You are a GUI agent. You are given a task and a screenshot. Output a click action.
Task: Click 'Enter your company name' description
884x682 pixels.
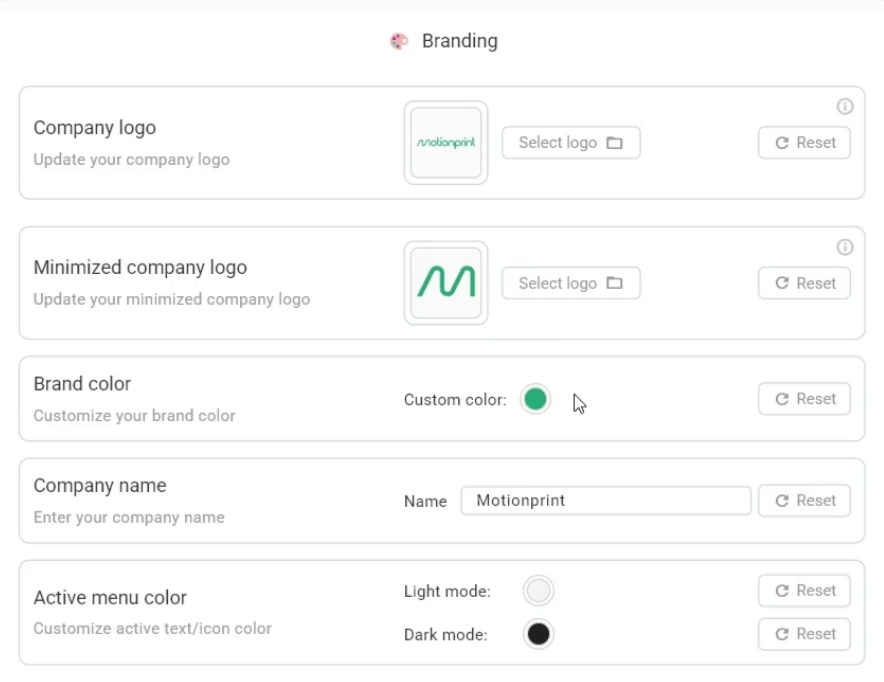coord(129,517)
